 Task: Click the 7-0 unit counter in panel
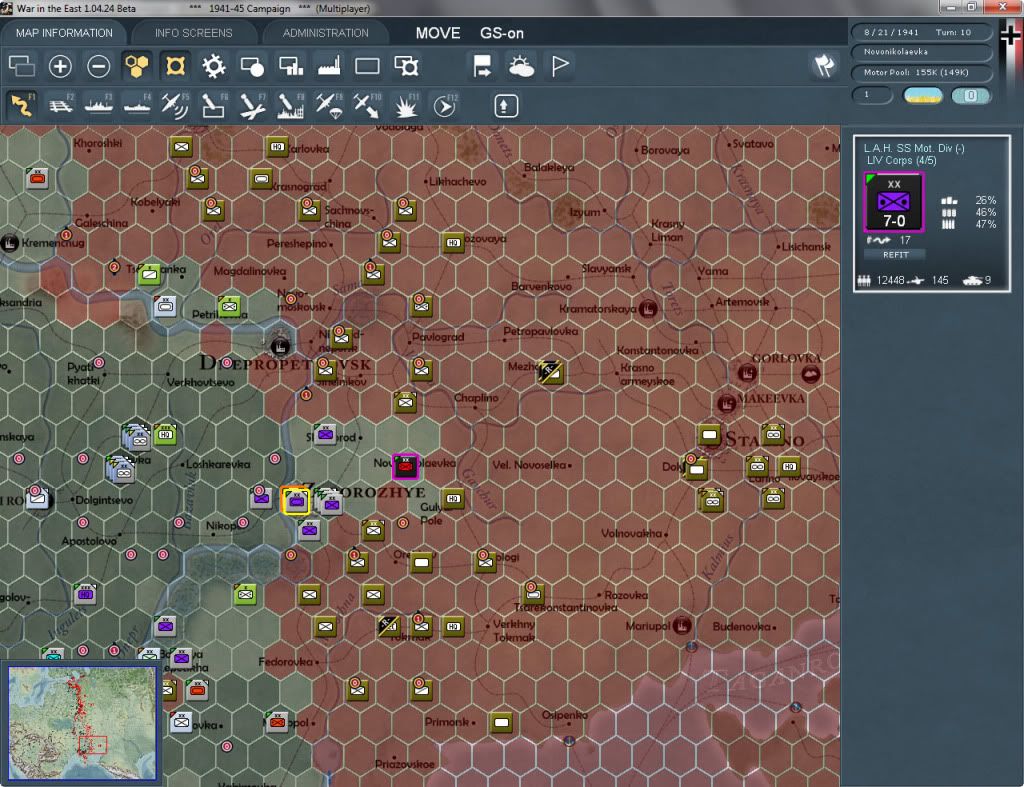coord(893,202)
